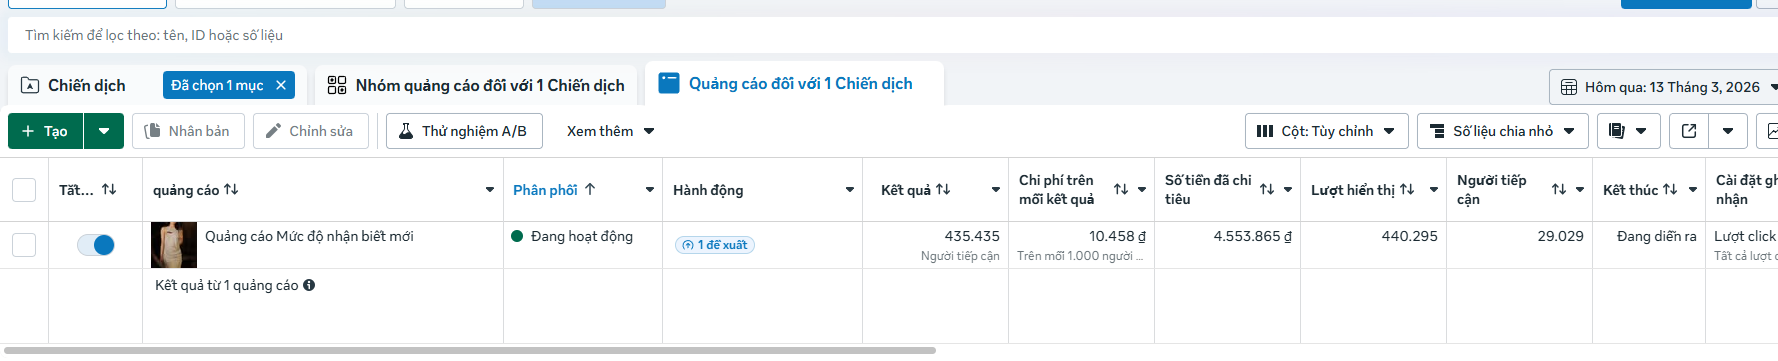1778x361 pixels.
Task: Expand the arrow next to Tạo button
Action: 104,131
